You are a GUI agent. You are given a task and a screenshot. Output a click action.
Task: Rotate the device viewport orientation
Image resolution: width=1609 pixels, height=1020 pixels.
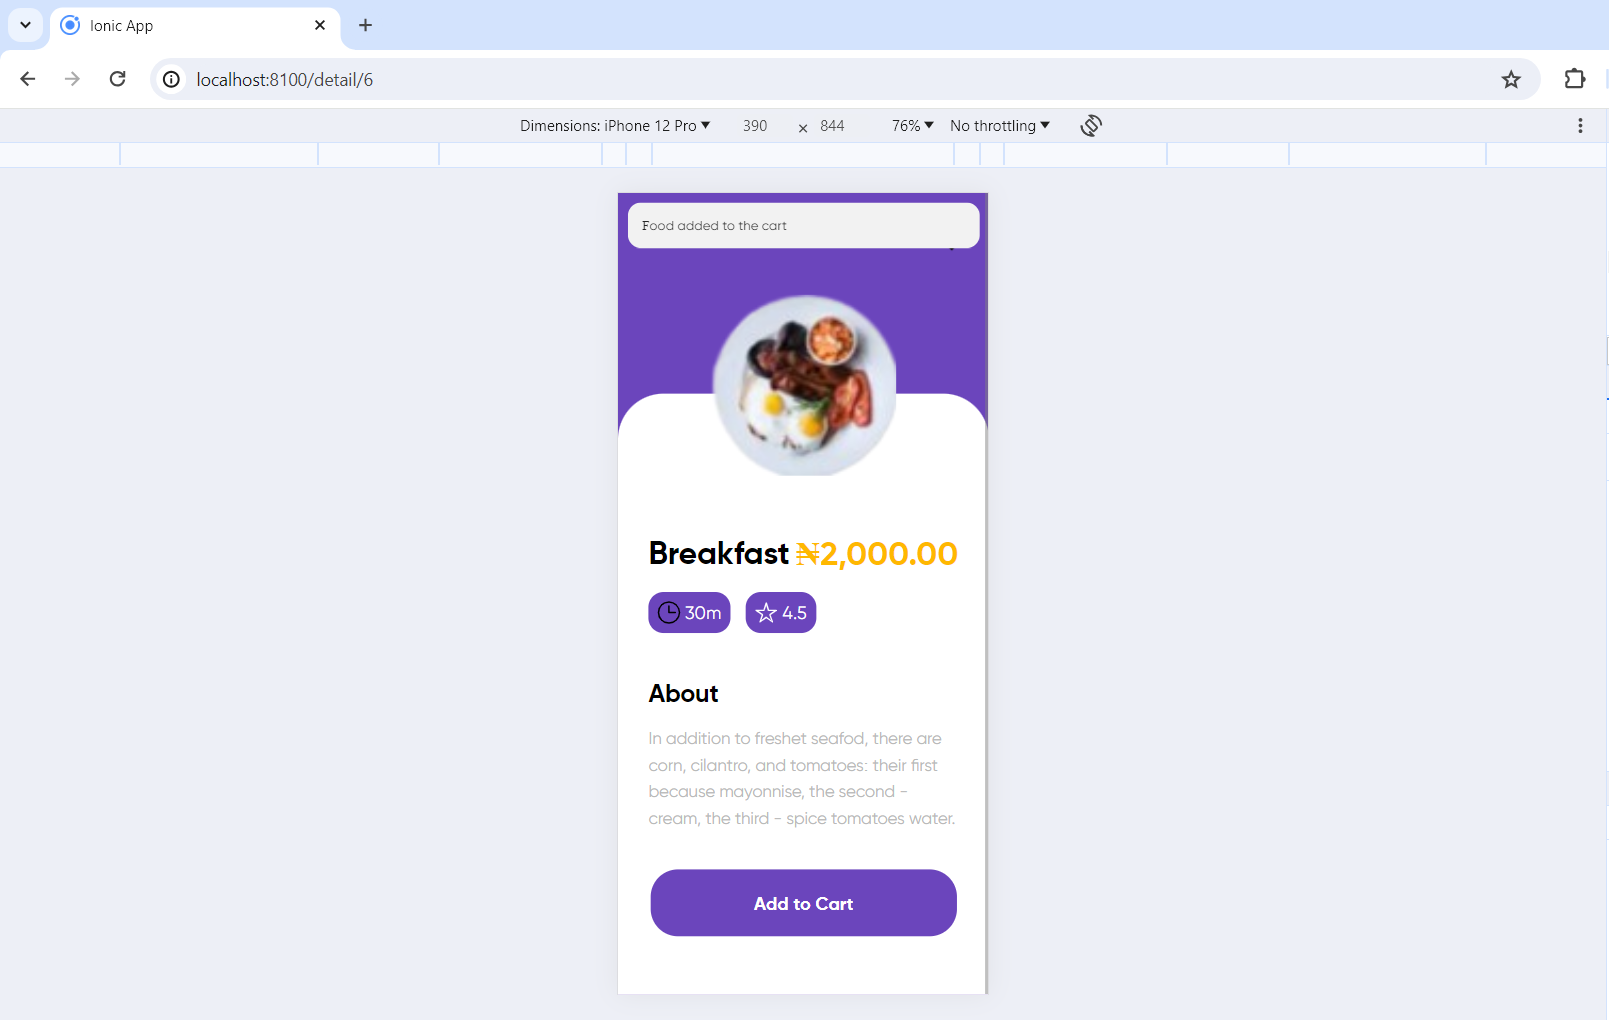click(1091, 125)
